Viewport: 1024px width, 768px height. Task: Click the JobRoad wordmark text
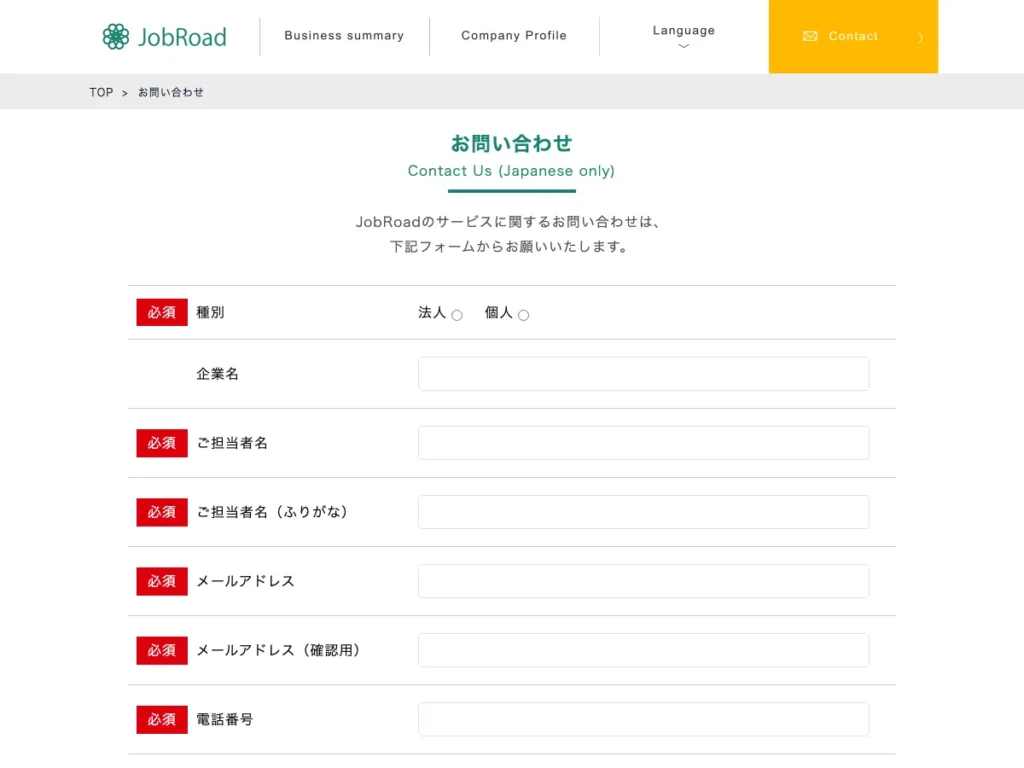click(182, 37)
